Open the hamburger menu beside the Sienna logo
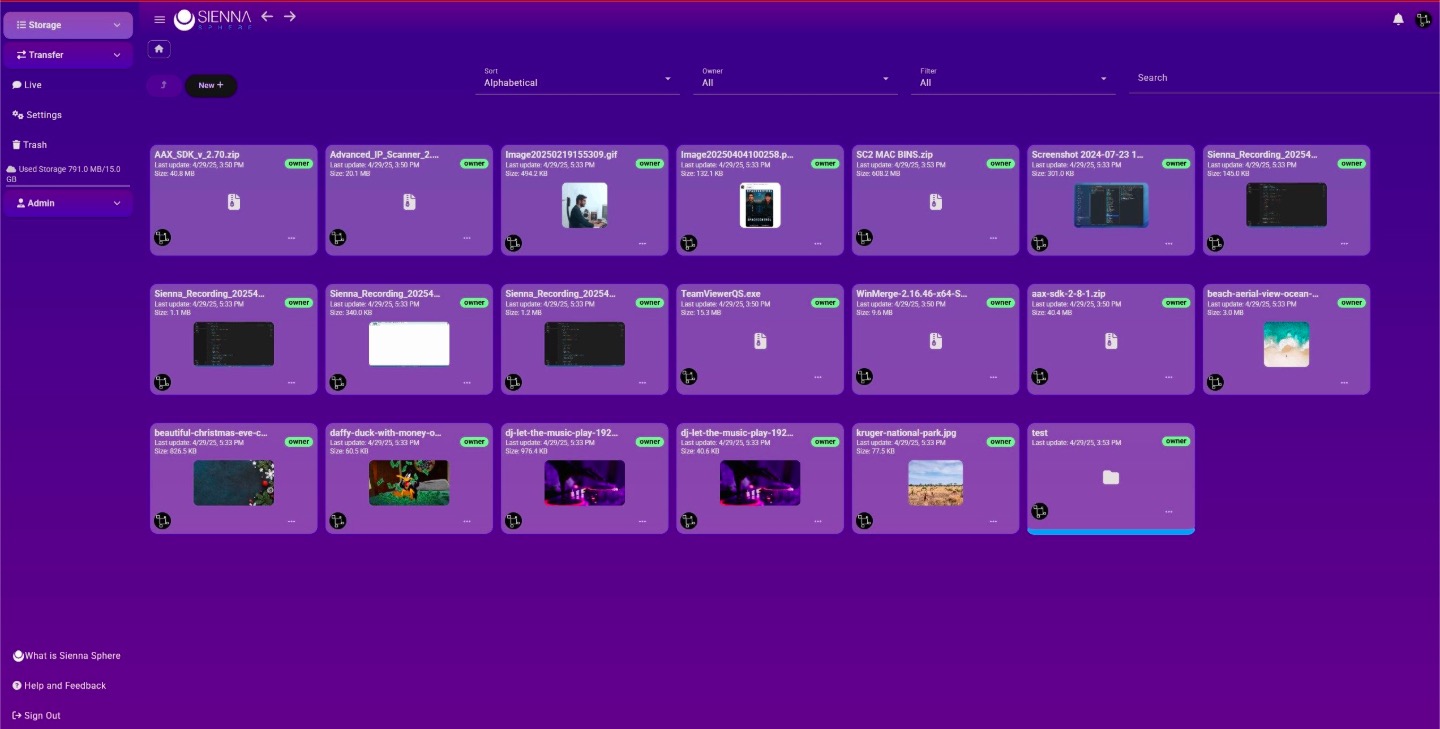1440x729 pixels. pyautogui.click(x=160, y=19)
